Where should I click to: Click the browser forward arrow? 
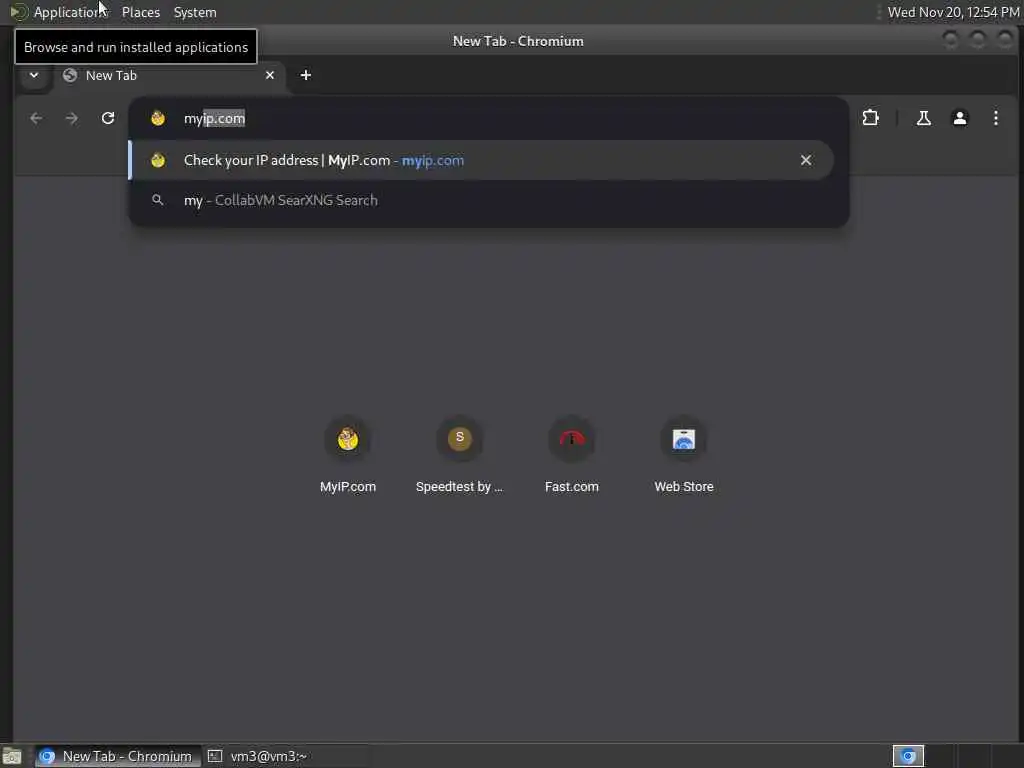[72, 118]
